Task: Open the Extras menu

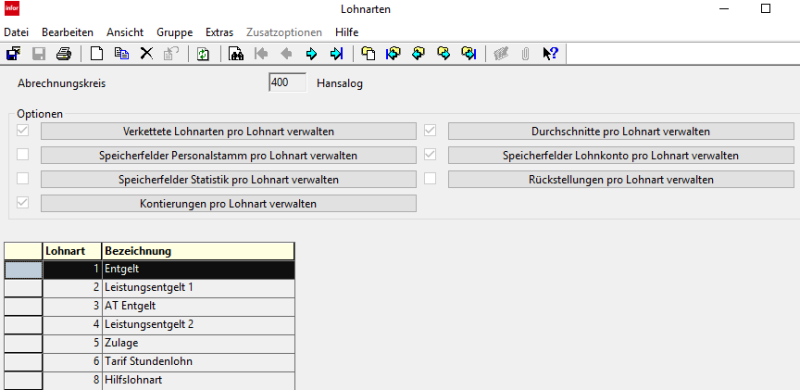Action: coord(219,32)
